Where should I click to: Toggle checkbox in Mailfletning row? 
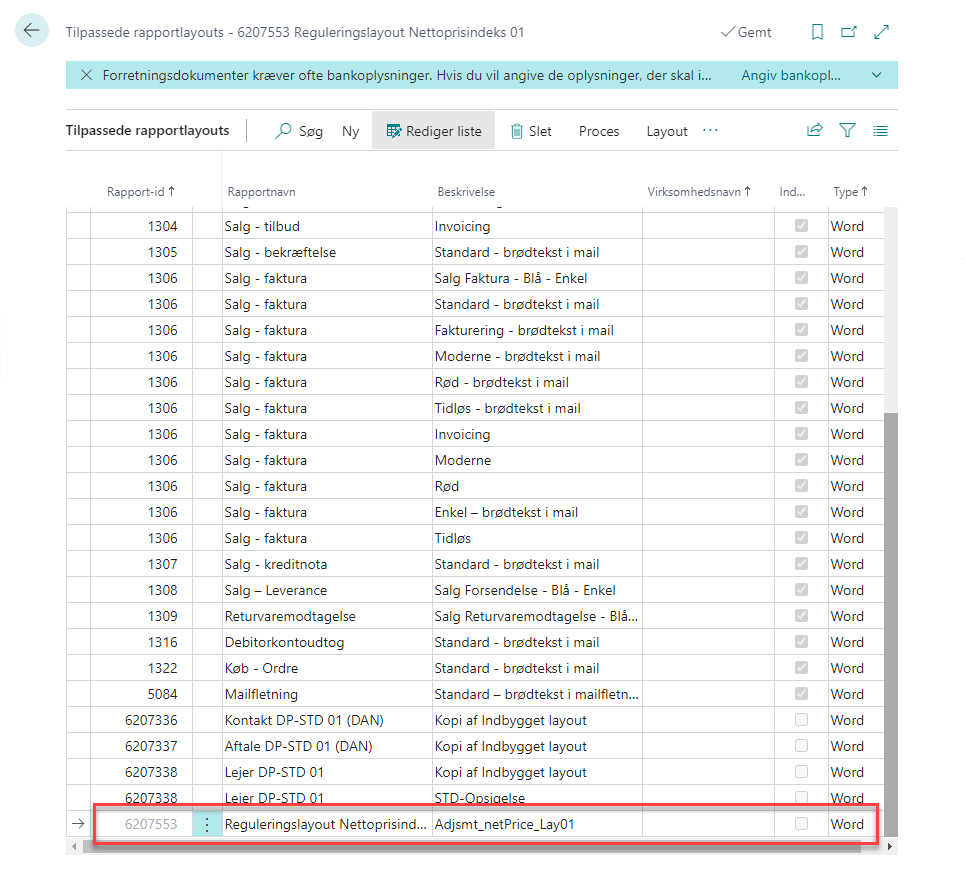pos(801,694)
